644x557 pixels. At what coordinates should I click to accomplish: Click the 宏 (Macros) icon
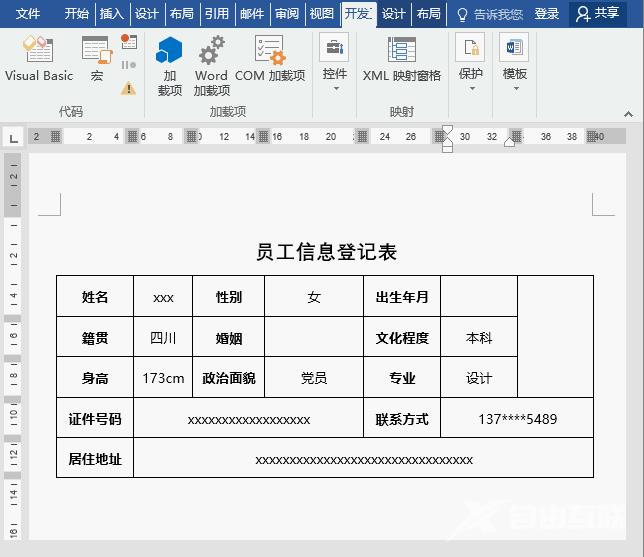pyautogui.click(x=96, y=59)
